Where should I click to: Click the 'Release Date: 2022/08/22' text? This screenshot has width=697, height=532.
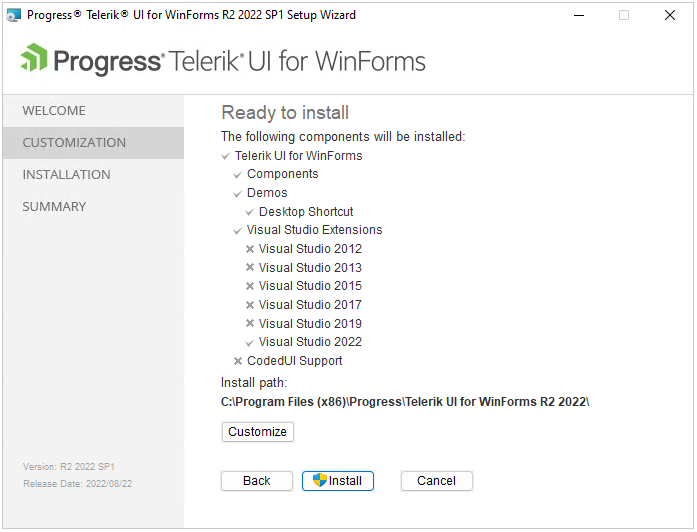[x=78, y=484]
